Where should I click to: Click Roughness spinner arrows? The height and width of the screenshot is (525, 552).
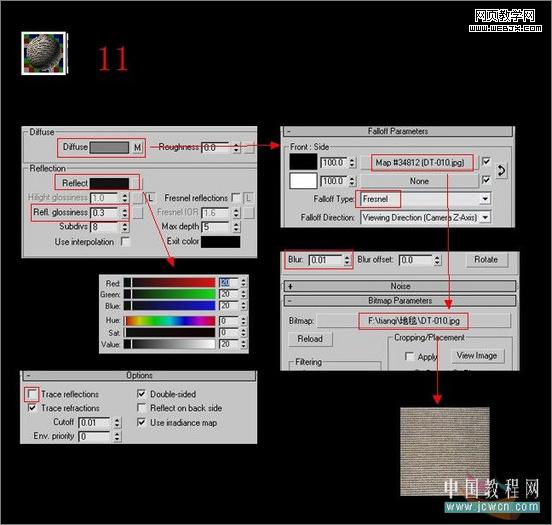[237, 148]
